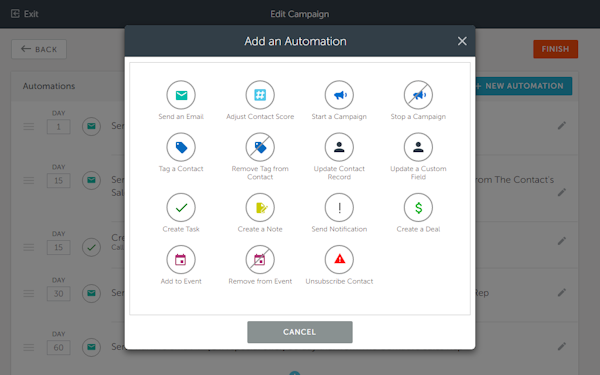This screenshot has height=375, width=600.
Task: Click the Create a Deal label
Action: click(418, 229)
